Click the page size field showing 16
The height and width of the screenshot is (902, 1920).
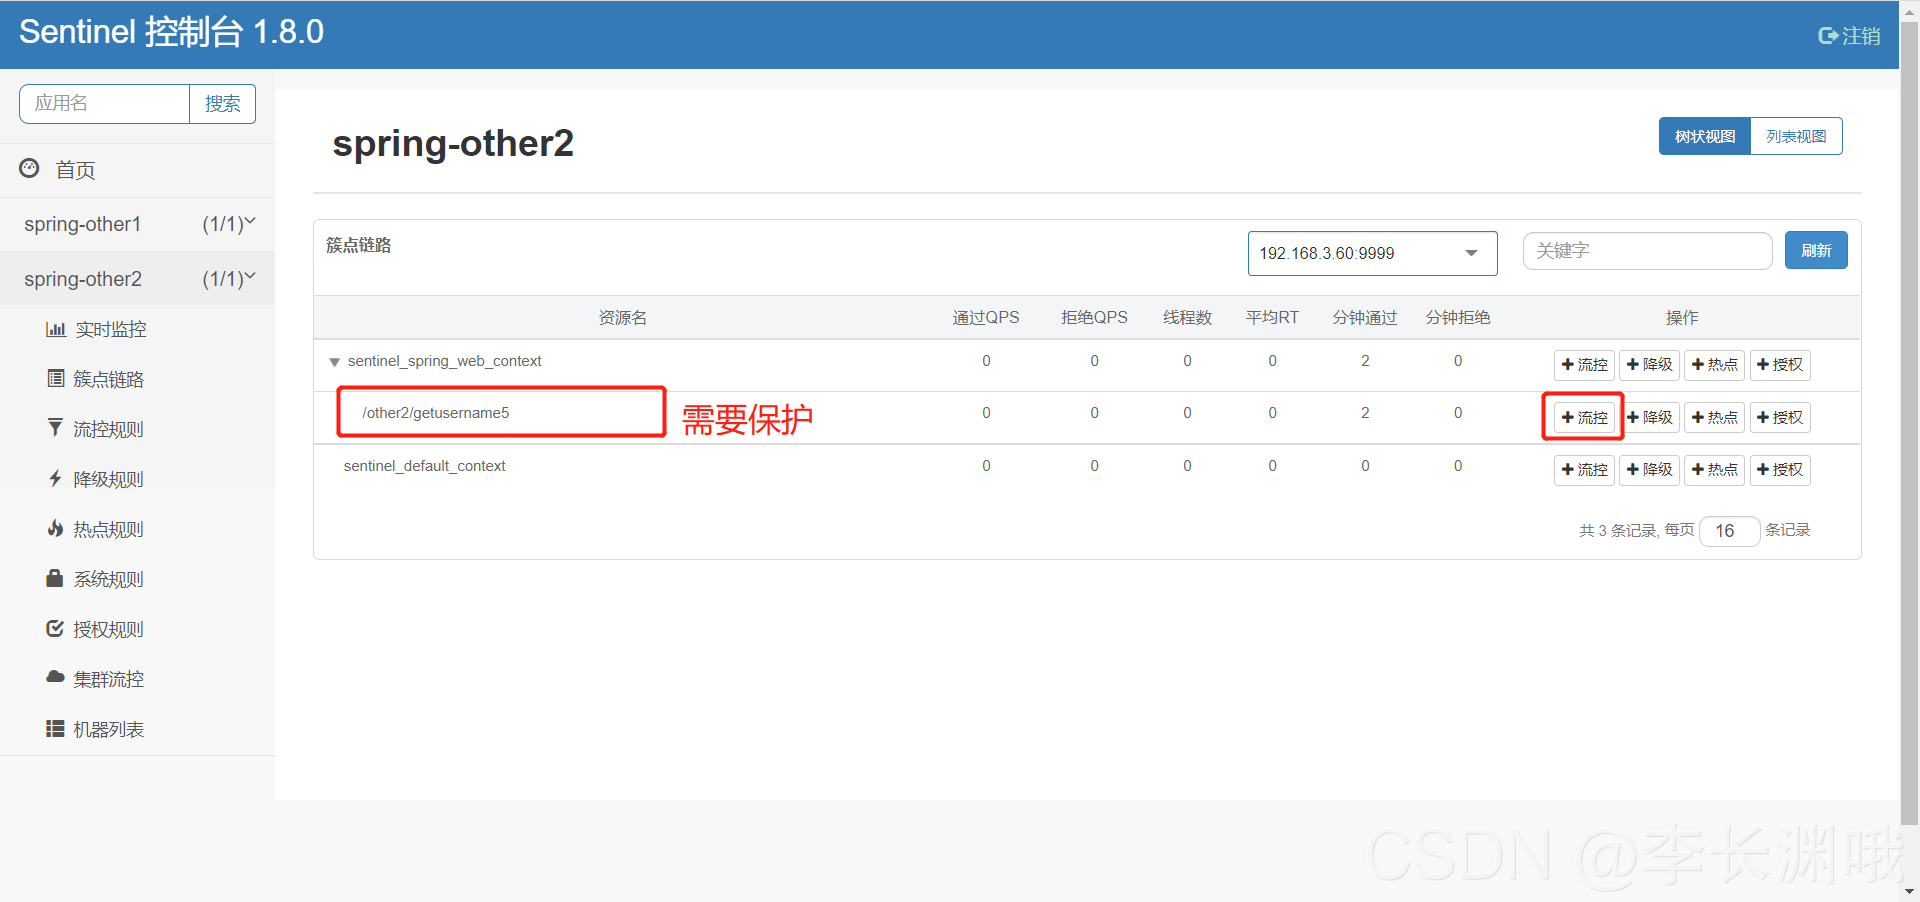tap(1729, 531)
